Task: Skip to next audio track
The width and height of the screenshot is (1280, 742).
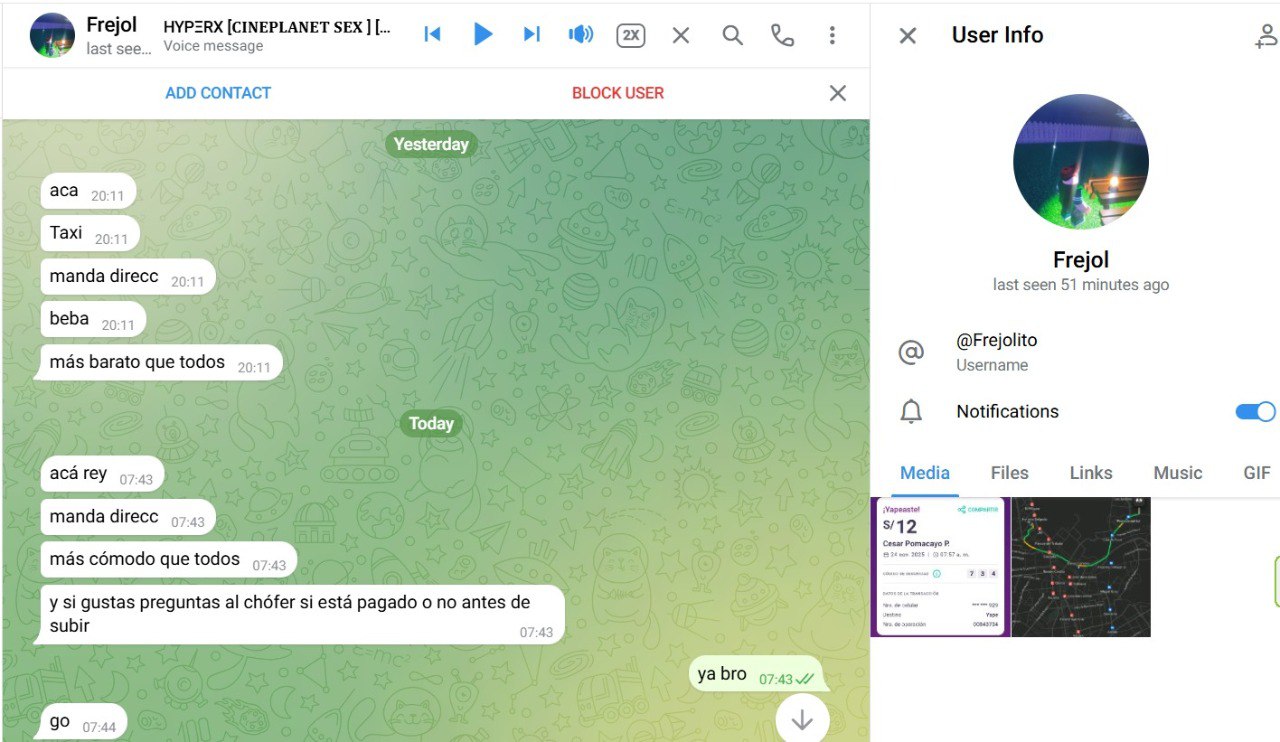Action: (x=531, y=35)
